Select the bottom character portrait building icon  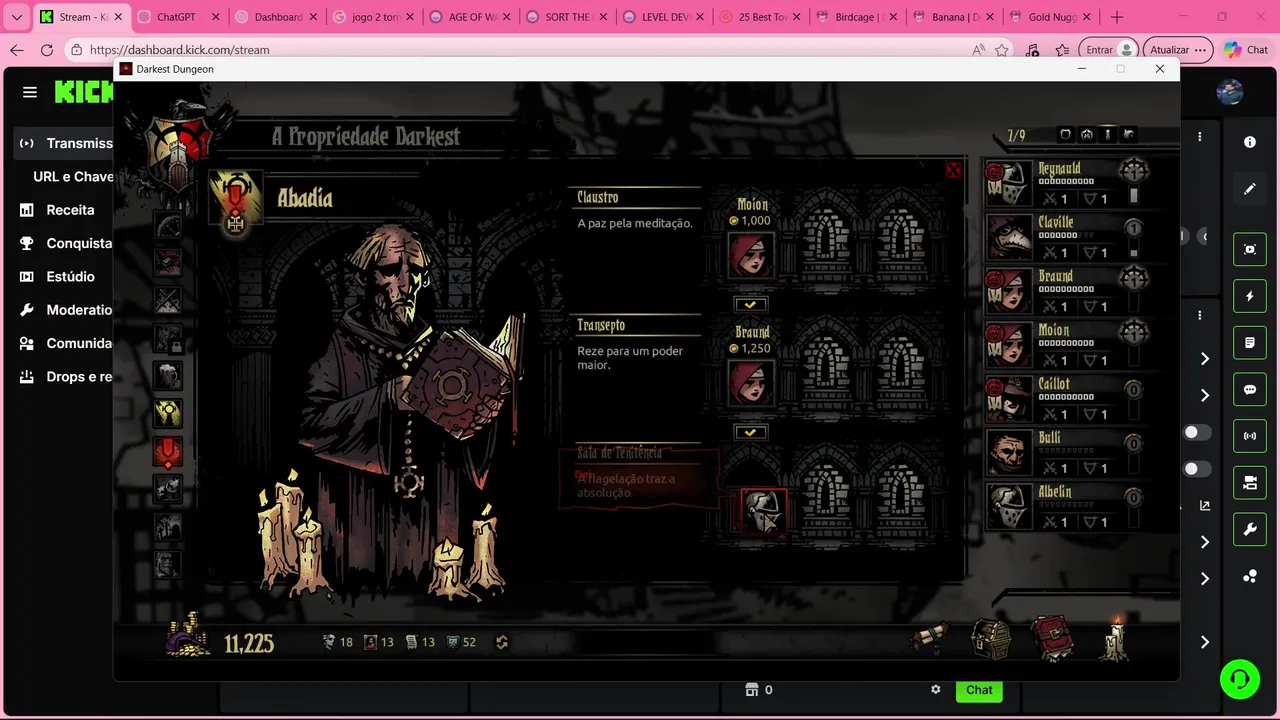coord(167,564)
